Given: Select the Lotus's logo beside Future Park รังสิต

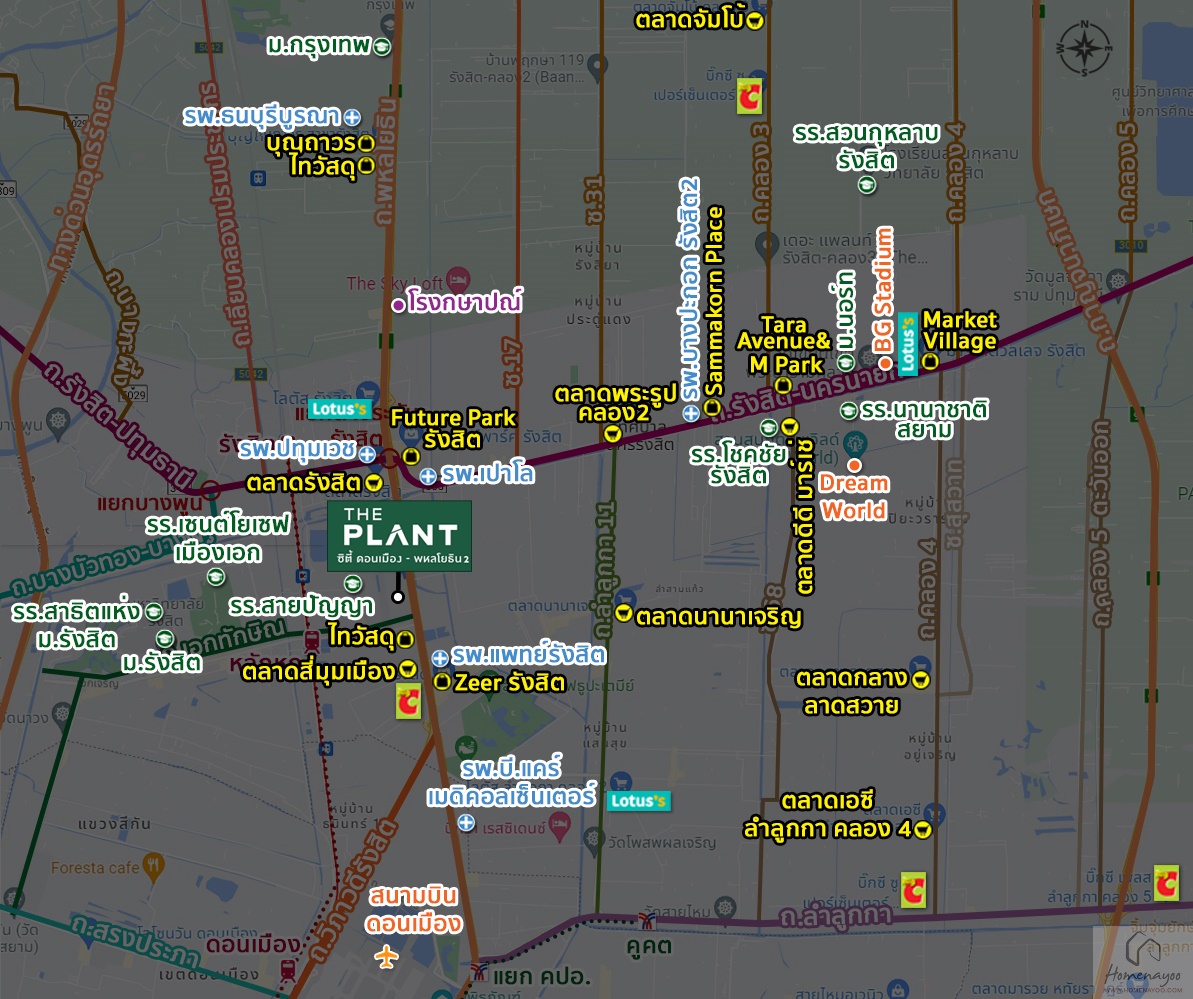Looking at the screenshot, I should point(339,409).
